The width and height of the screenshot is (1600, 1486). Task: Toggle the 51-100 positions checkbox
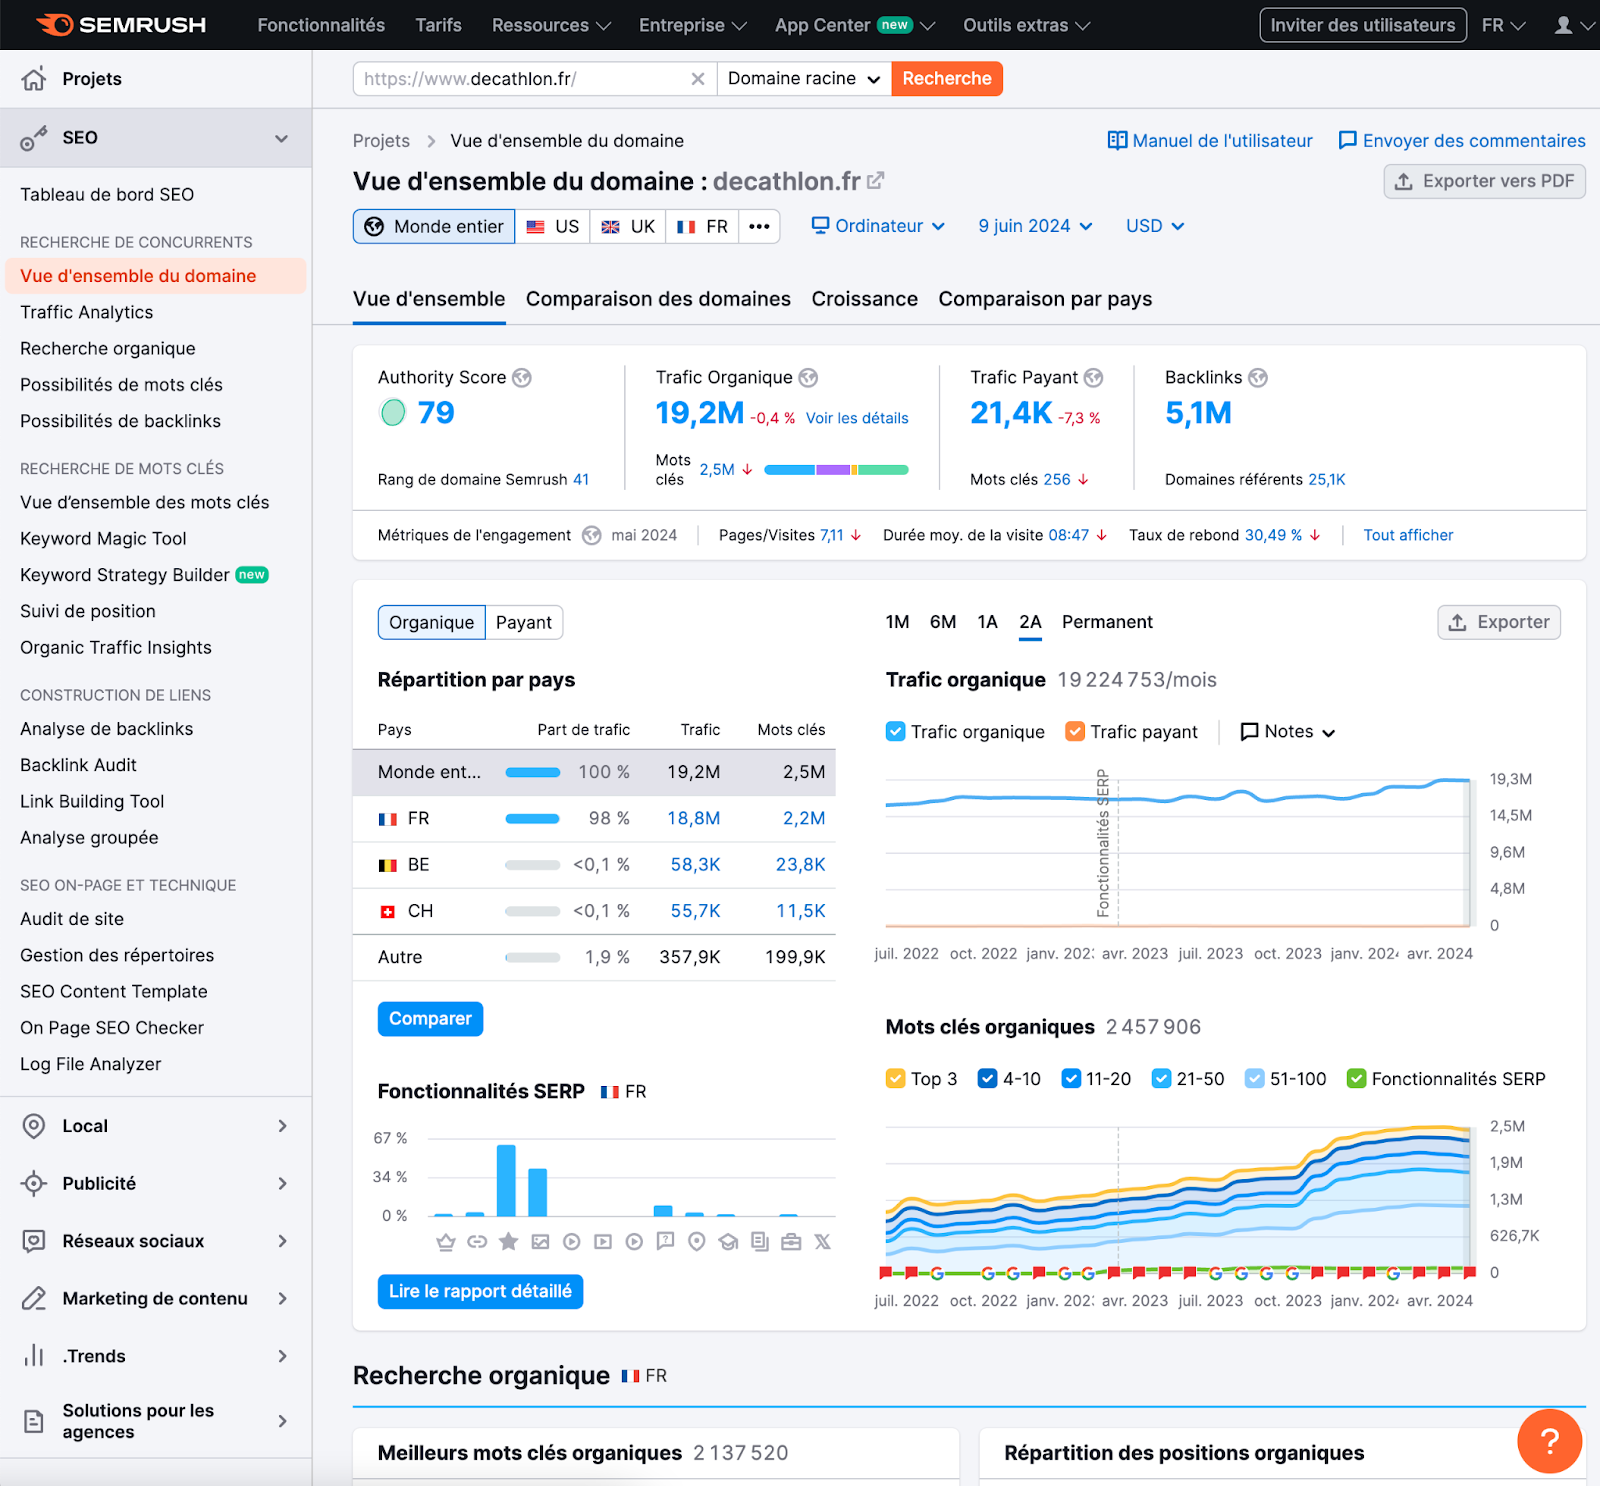pos(1255,1079)
